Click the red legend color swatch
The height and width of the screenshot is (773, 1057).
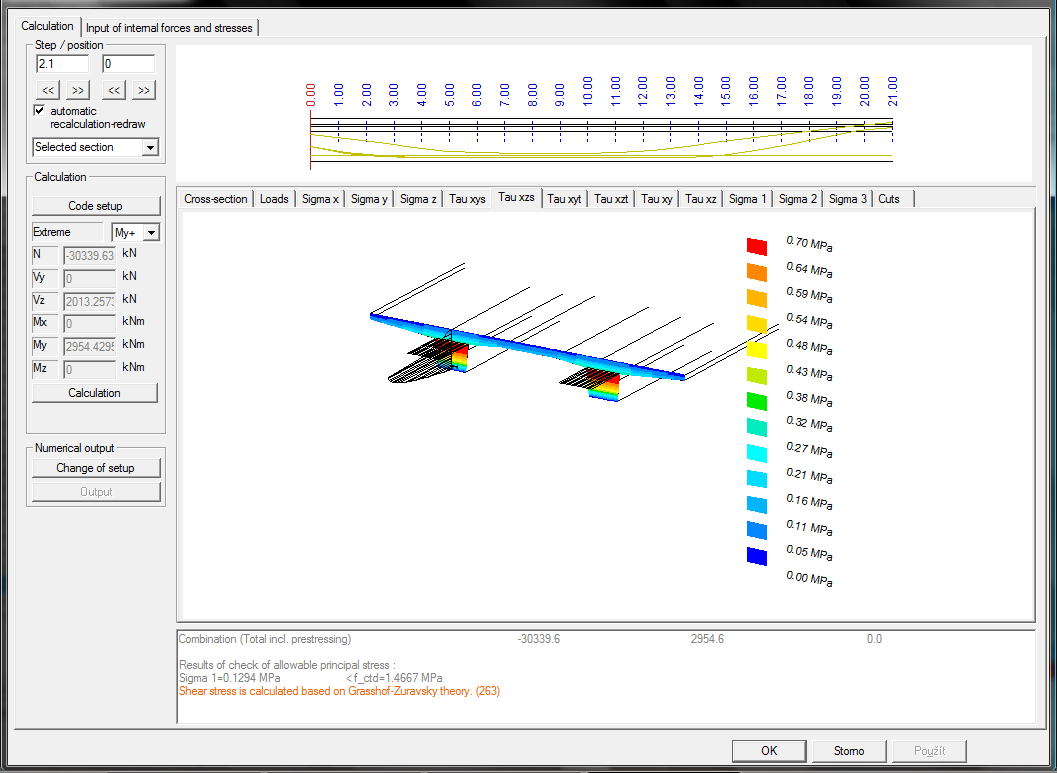[757, 247]
